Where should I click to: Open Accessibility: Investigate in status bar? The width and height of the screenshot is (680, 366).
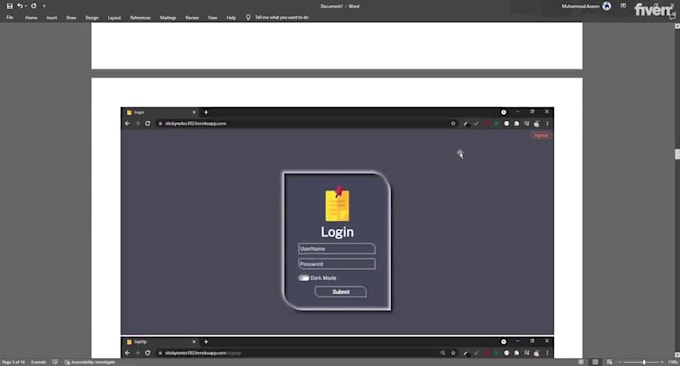click(x=90, y=362)
